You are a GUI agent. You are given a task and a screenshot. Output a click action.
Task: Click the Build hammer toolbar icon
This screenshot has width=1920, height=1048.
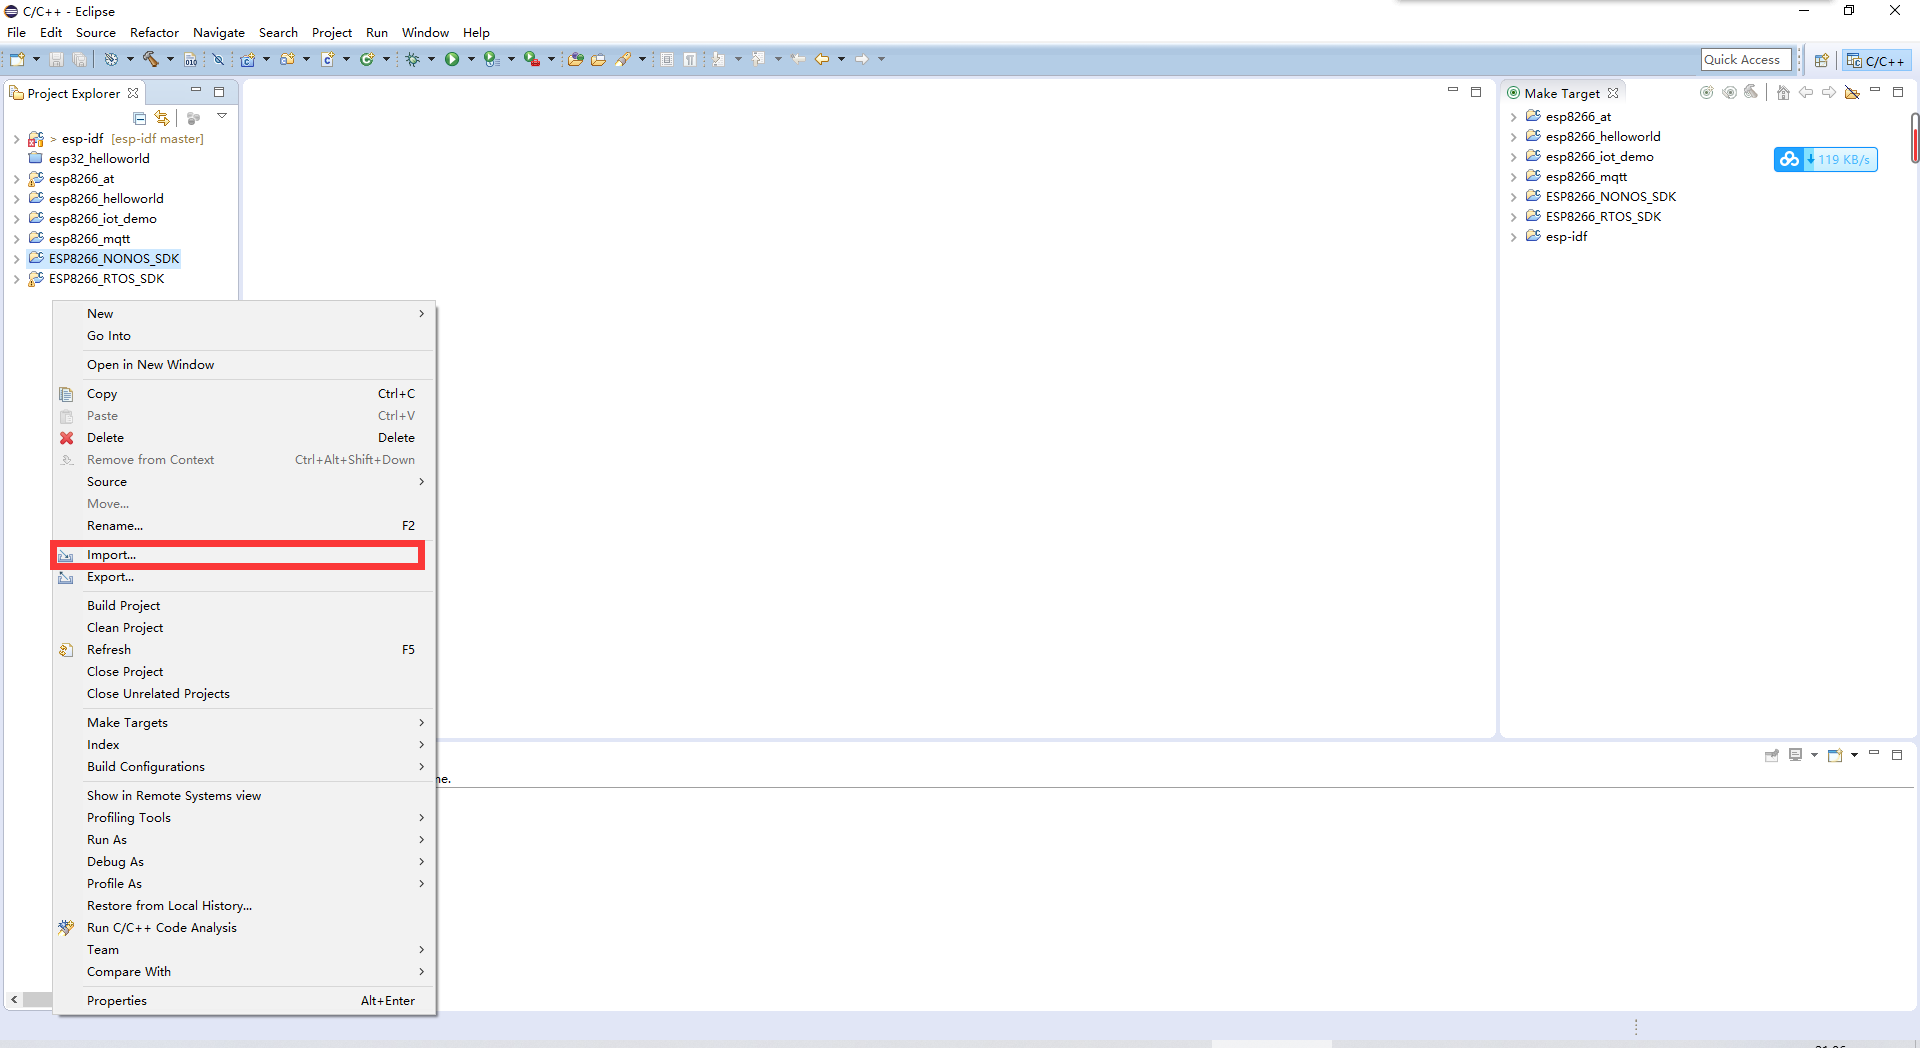point(151,60)
